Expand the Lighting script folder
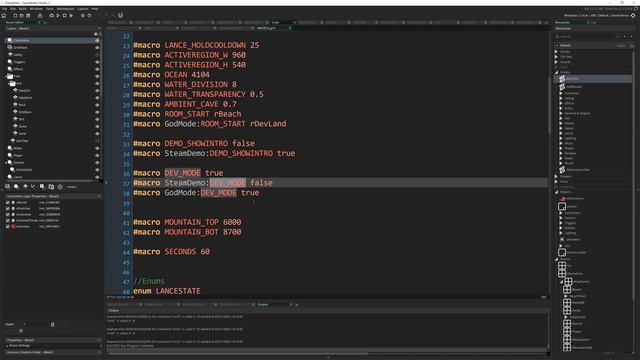The height and width of the screenshot is (360, 640). 561,138
